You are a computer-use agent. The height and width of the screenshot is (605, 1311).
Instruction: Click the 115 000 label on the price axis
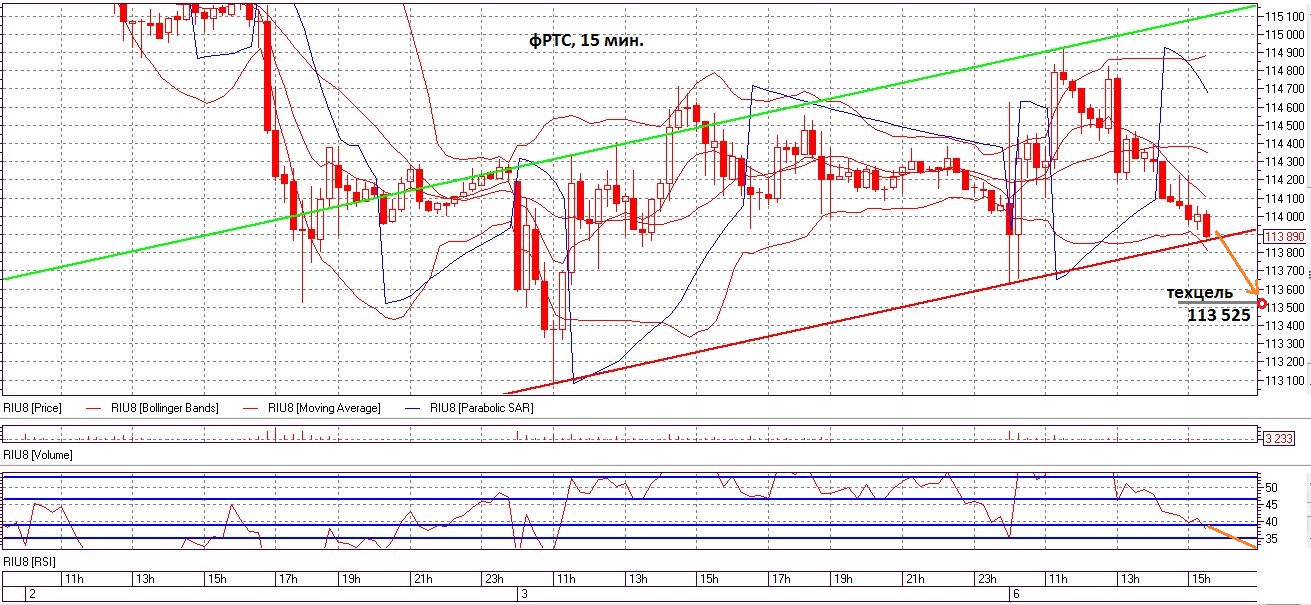click(x=1284, y=32)
